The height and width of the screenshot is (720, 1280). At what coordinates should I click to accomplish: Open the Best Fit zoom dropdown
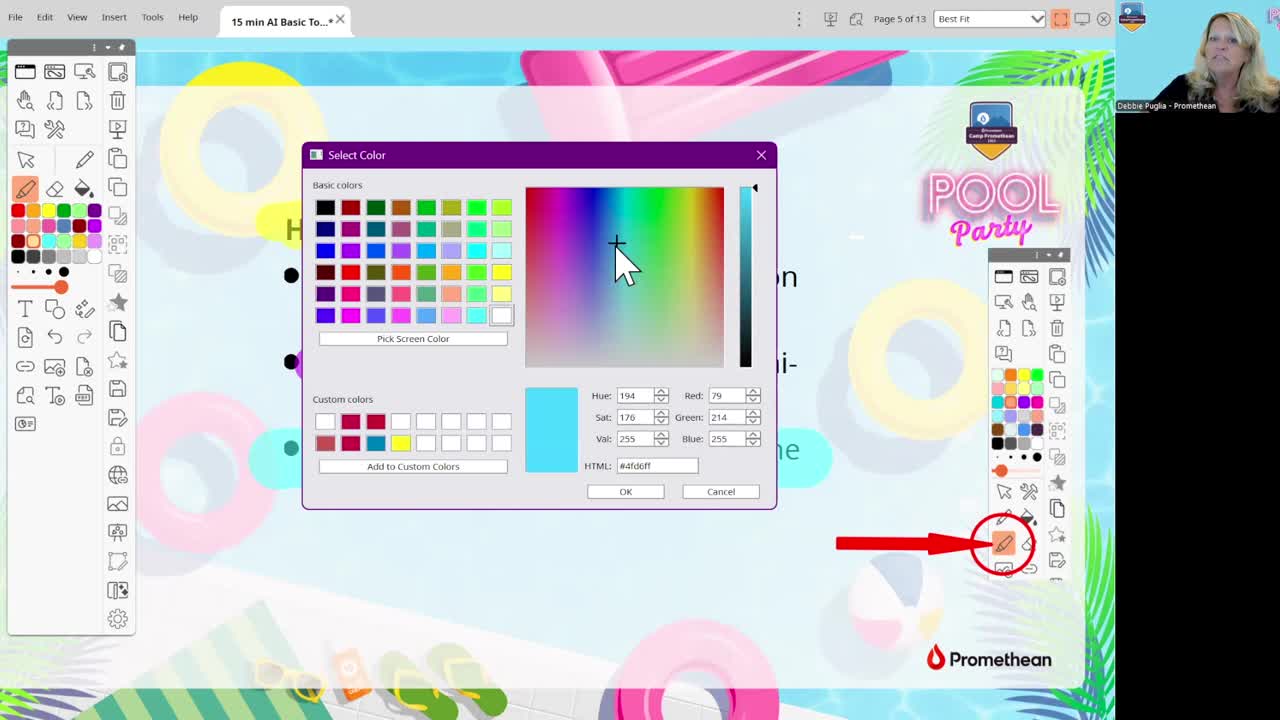[989, 19]
